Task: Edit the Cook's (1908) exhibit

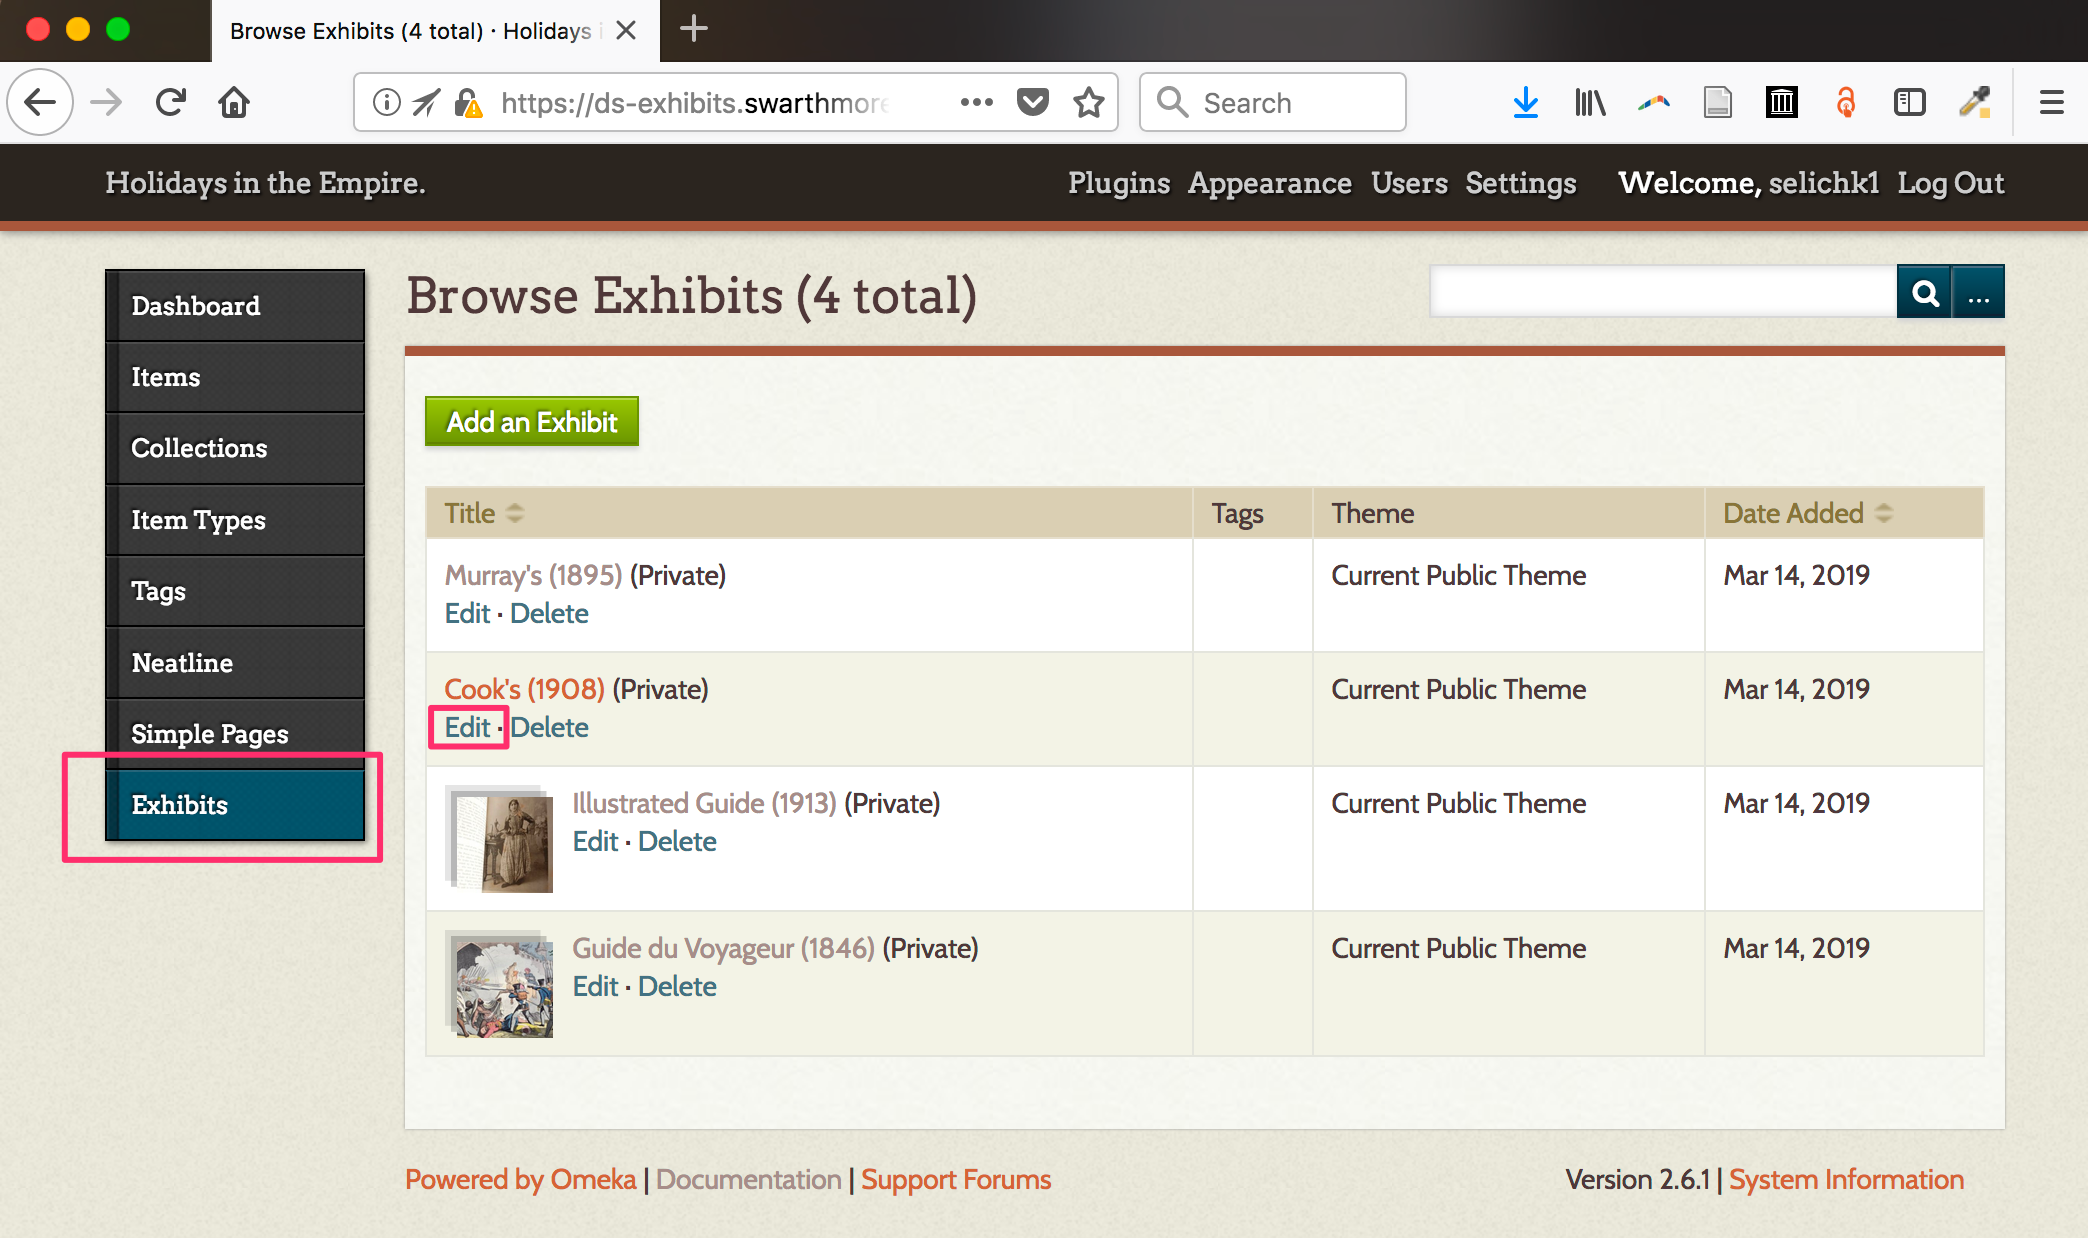Action: click(467, 727)
